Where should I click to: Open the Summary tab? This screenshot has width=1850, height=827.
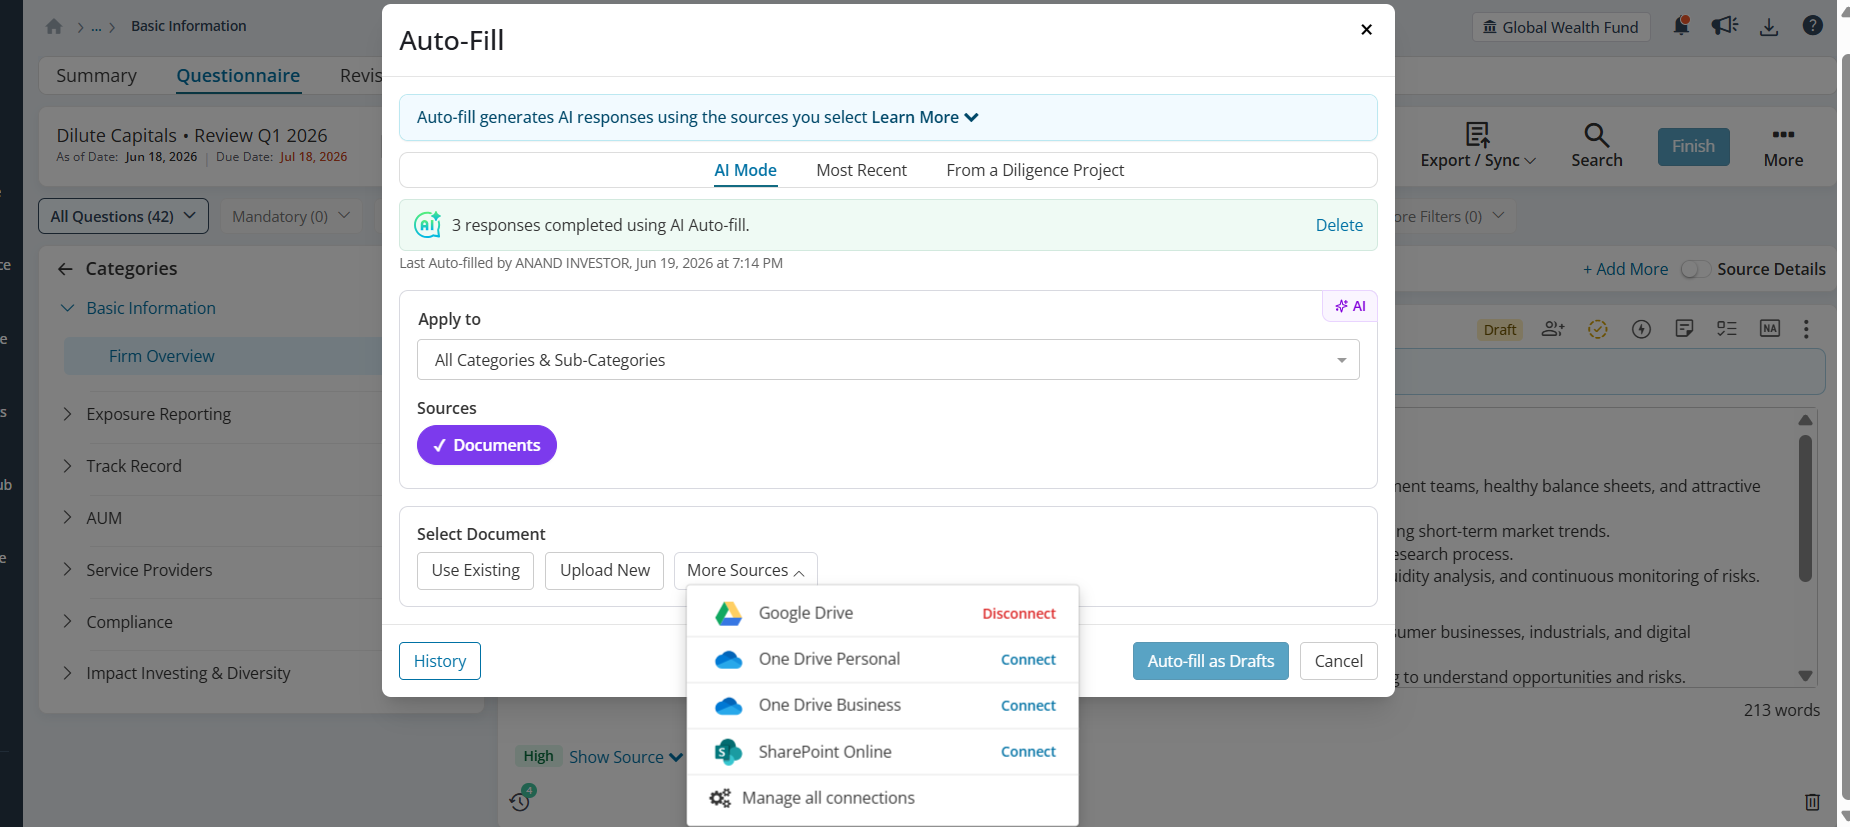coord(96,76)
